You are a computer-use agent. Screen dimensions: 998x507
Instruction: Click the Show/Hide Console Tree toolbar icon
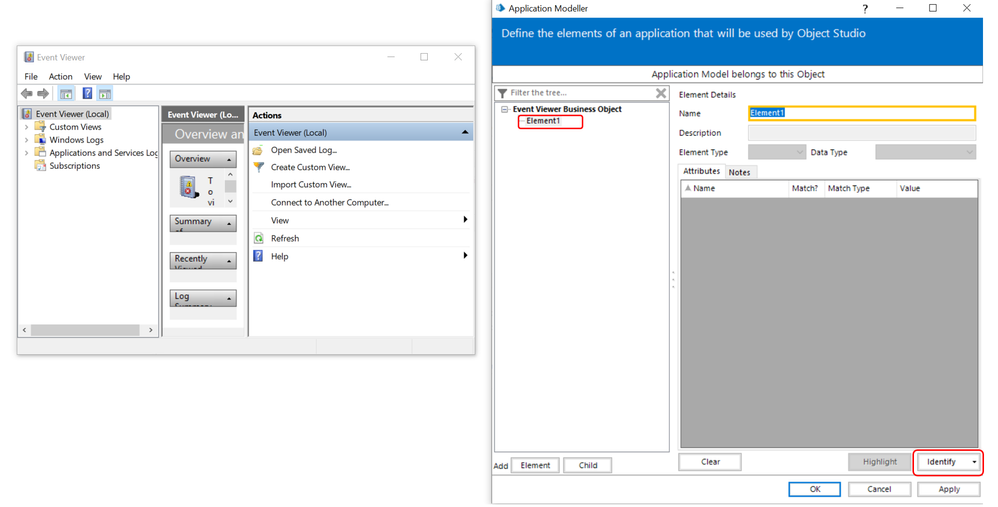click(66, 94)
